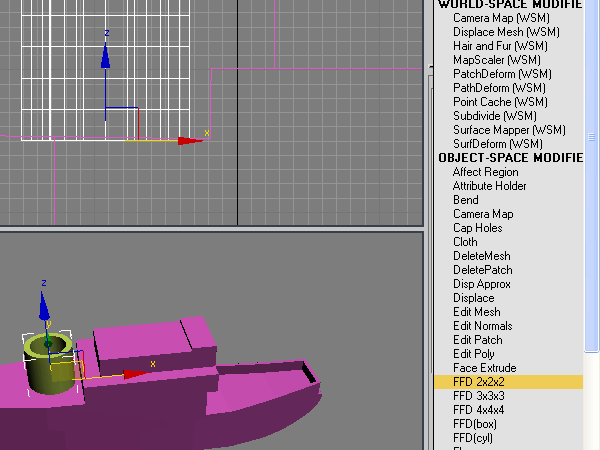This screenshot has width=600, height=450.
Task: Click red X axis arrow in top viewport
Action: pos(190,141)
